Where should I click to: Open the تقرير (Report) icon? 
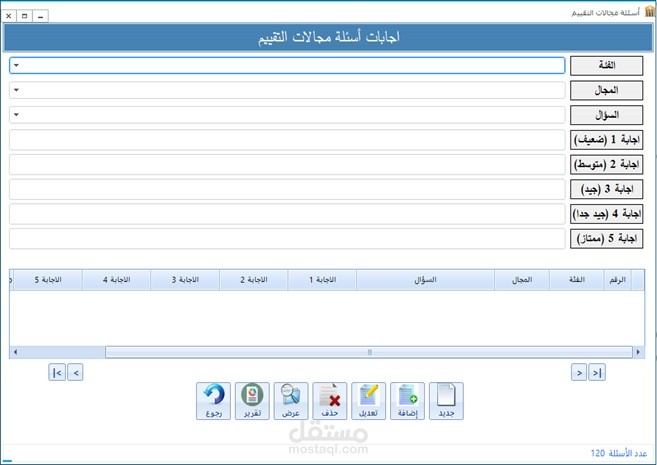click(x=252, y=401)
